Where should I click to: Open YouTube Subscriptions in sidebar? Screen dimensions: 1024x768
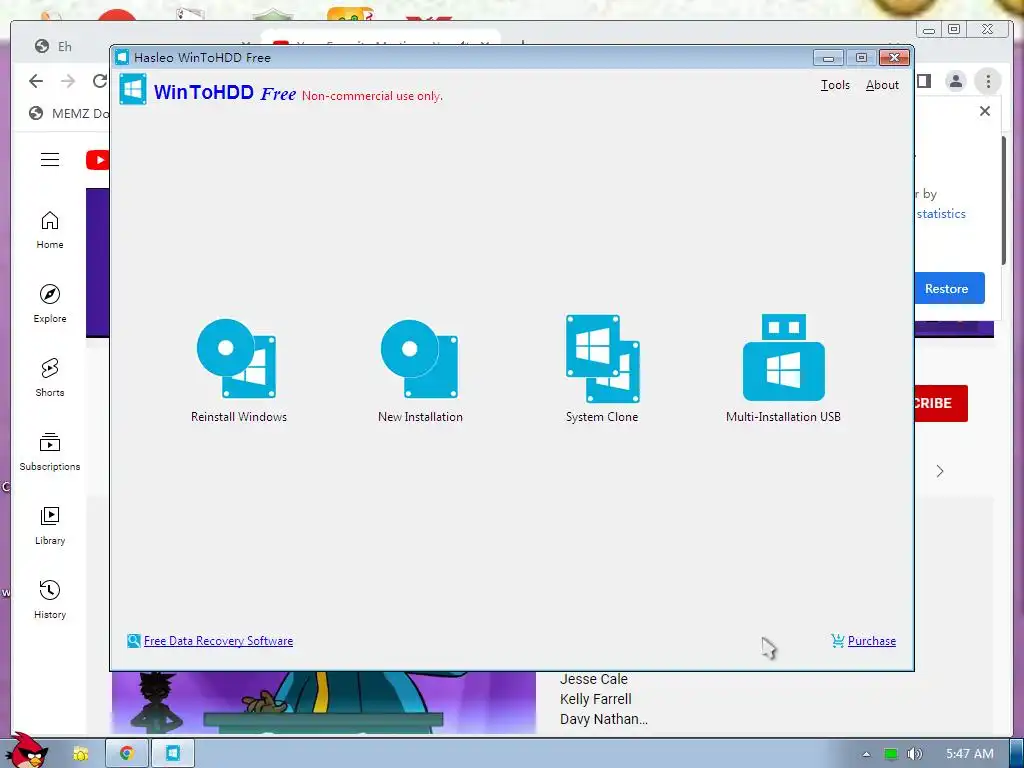(x=50, y=452)
